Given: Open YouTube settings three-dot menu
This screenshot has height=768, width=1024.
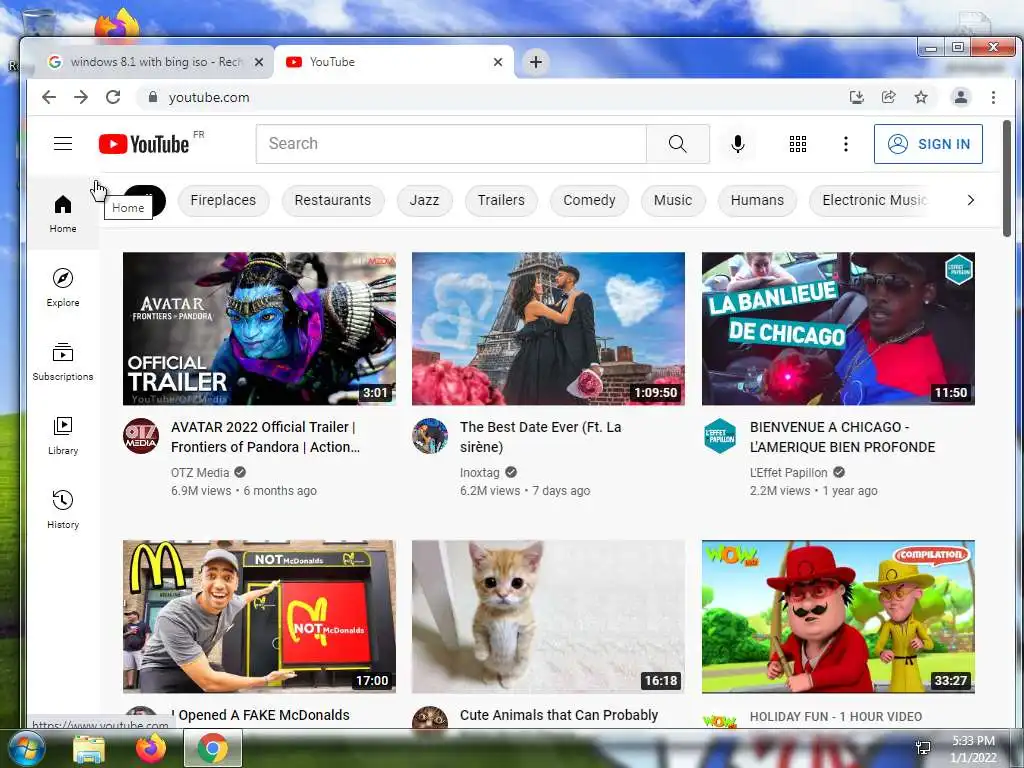Looking at the screenshot, I should (x=846, y=144).
